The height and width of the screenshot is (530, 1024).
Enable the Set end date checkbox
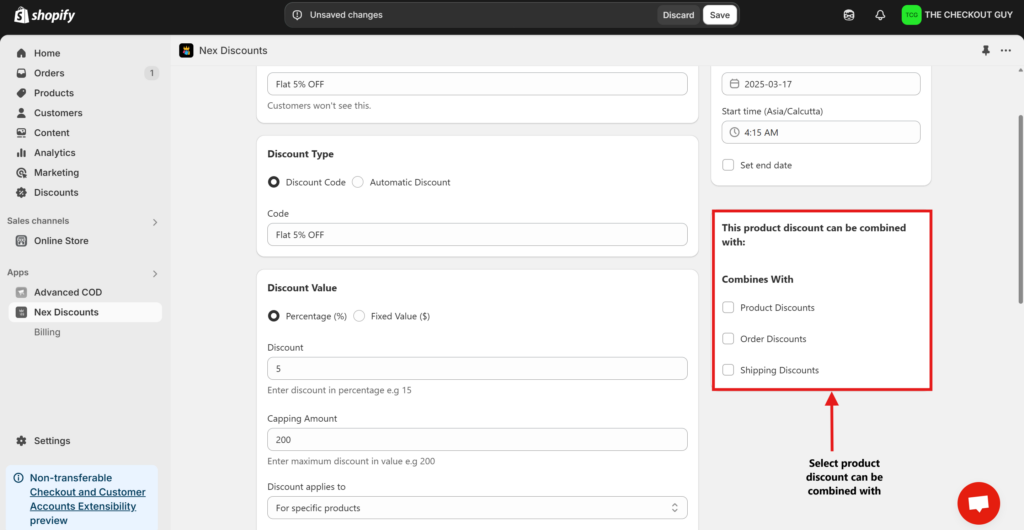(x=728, y=165)
